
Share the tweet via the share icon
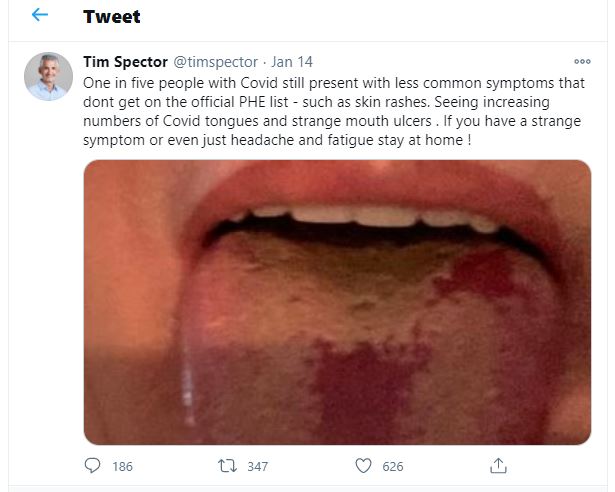pos(498,465)
